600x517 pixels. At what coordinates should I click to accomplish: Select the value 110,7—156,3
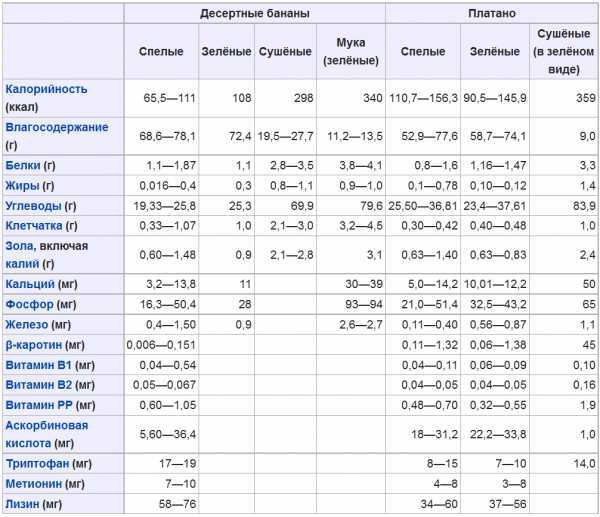pos(423,98)
